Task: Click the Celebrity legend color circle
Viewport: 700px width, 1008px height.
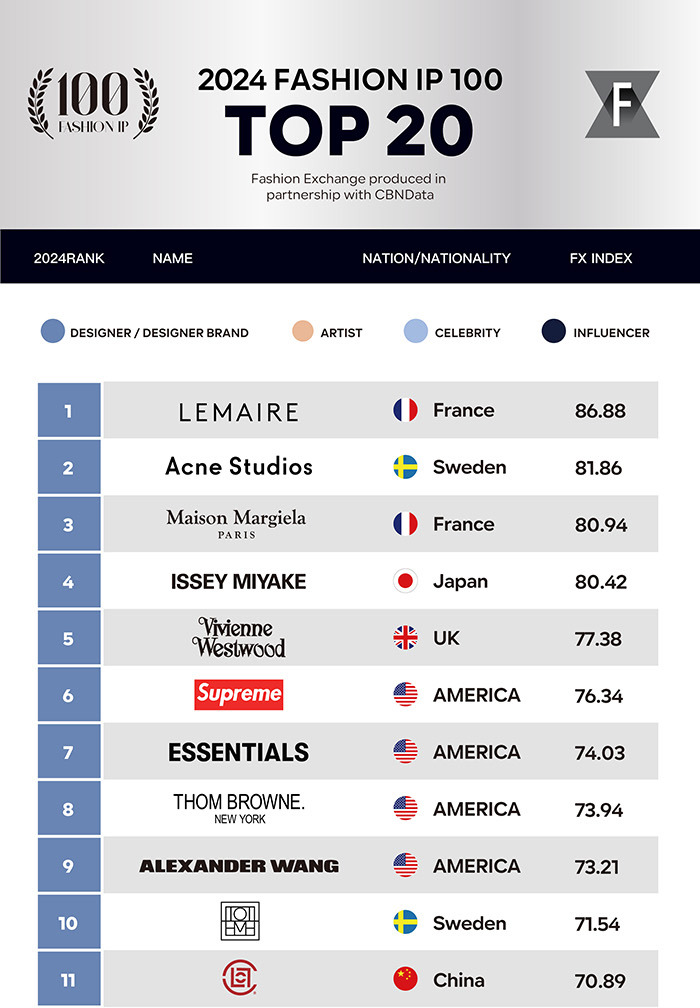Action: click(415, 331)
